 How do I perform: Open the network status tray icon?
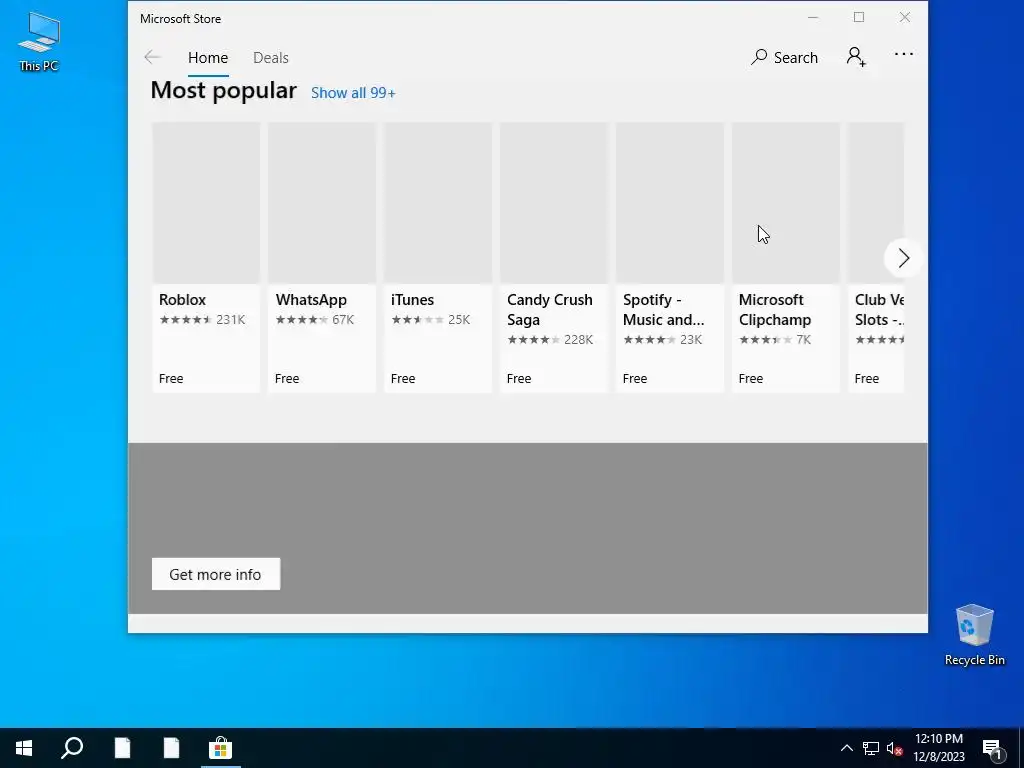[871, 748]
